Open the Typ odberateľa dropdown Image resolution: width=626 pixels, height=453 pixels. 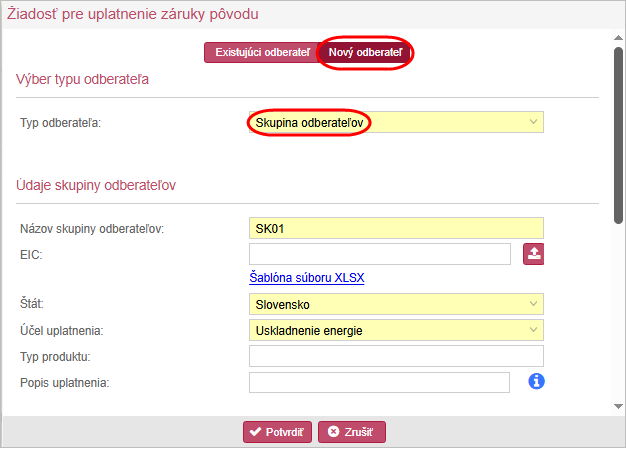pos(396,122)
